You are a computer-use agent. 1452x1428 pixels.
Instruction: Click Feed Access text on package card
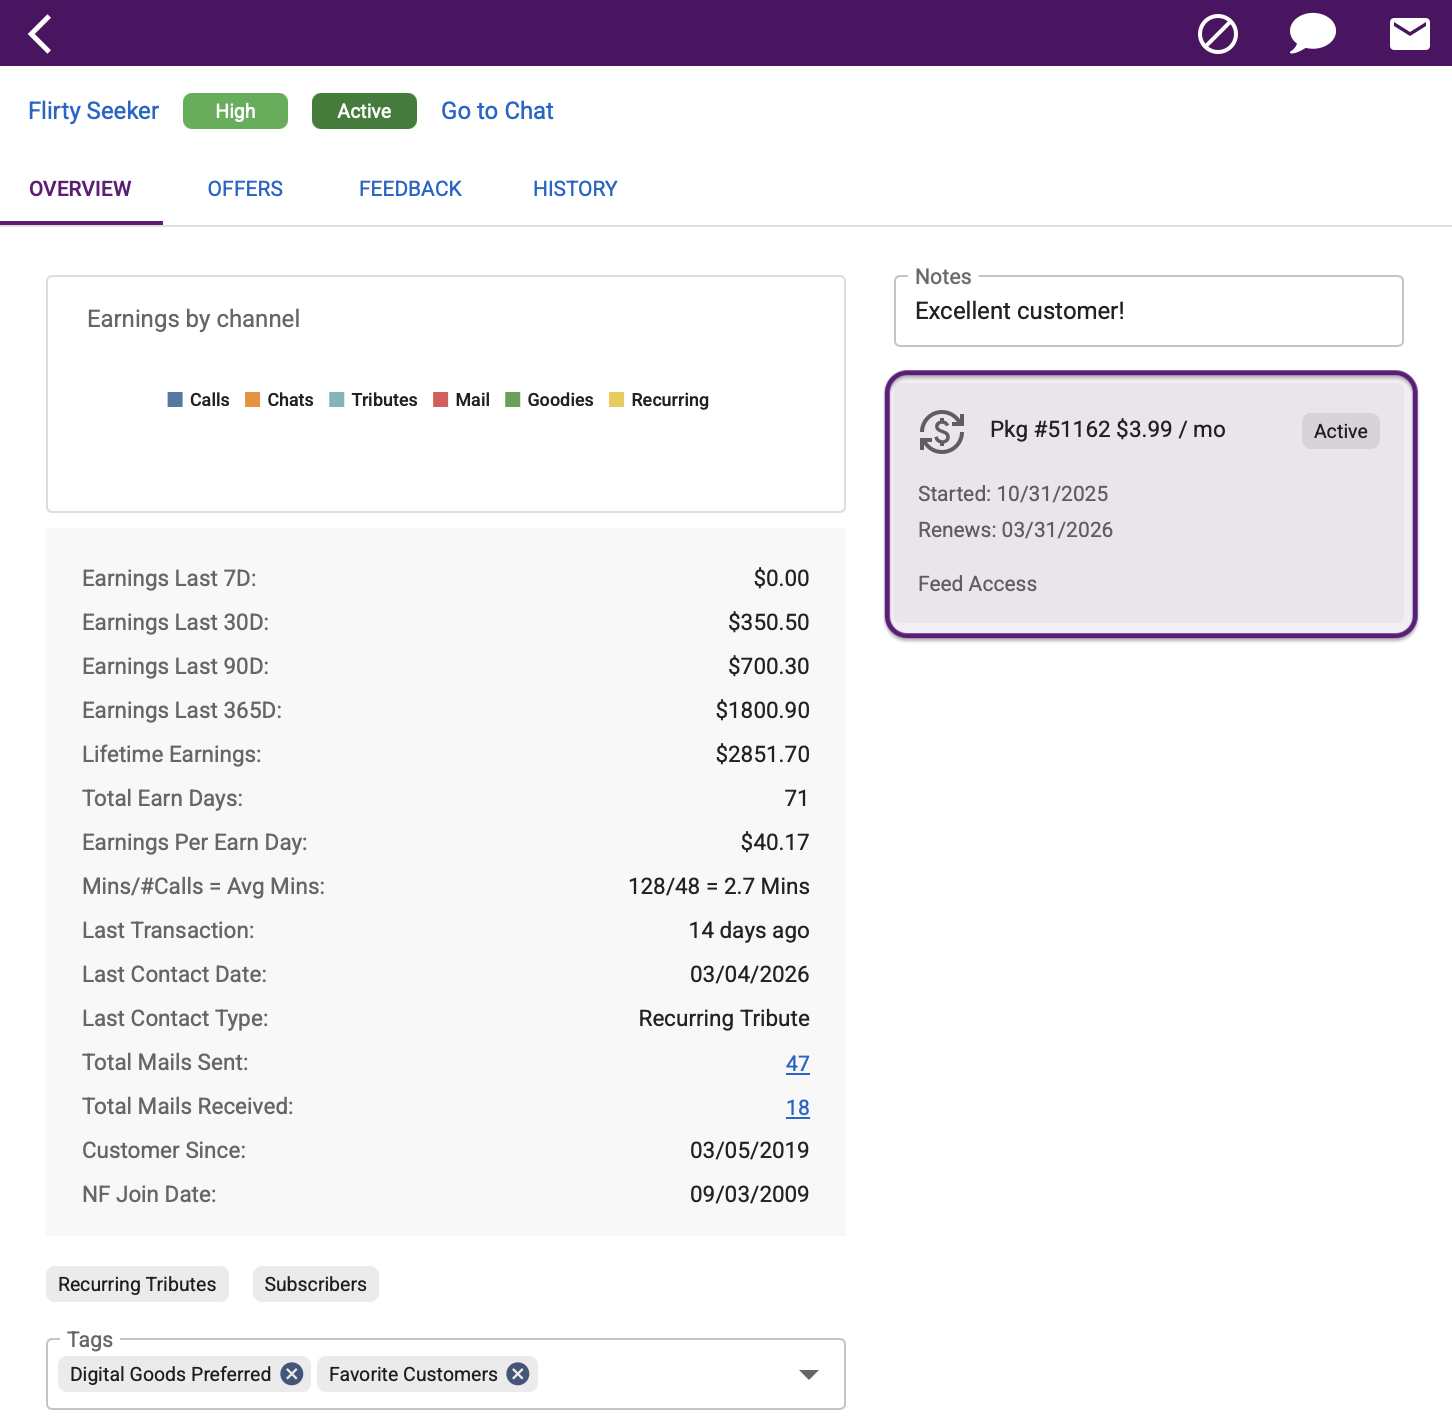977,584
